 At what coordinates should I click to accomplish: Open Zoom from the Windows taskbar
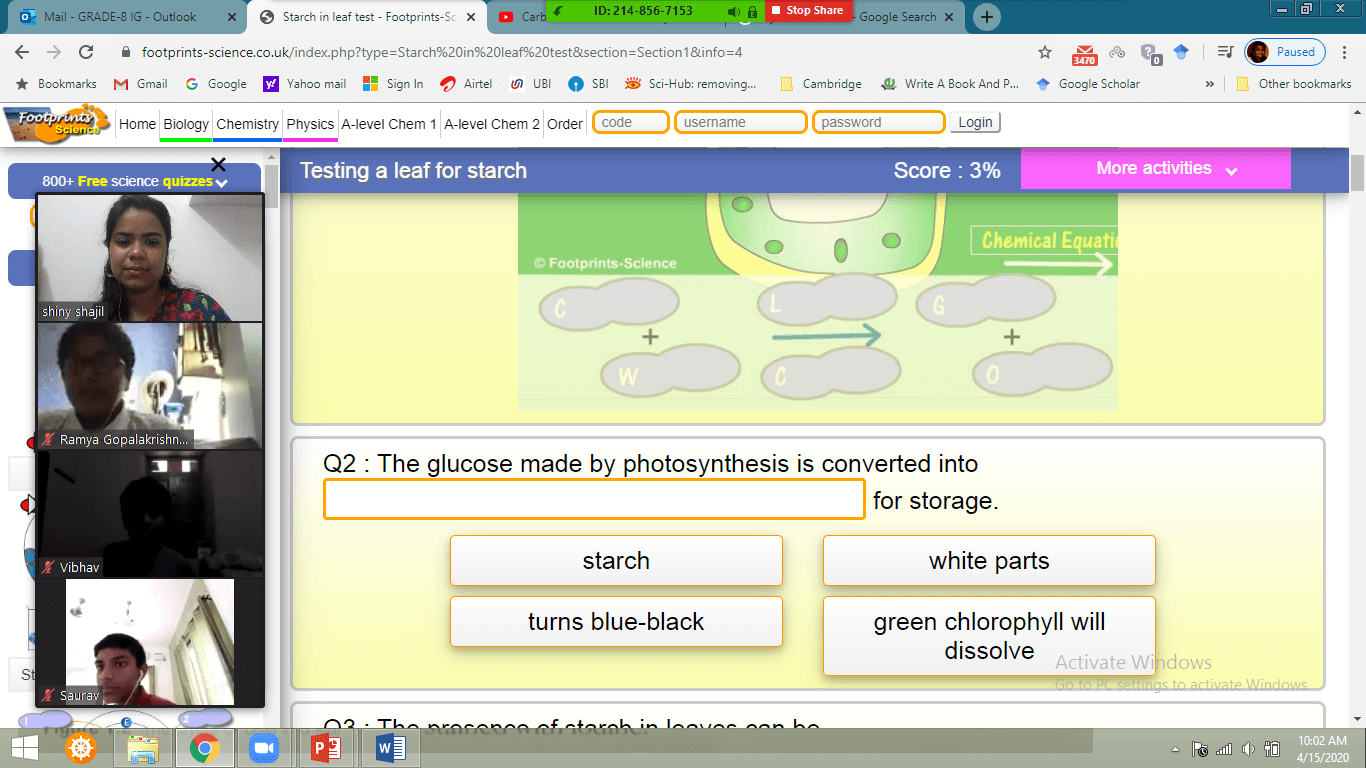[x=264, y=748]
